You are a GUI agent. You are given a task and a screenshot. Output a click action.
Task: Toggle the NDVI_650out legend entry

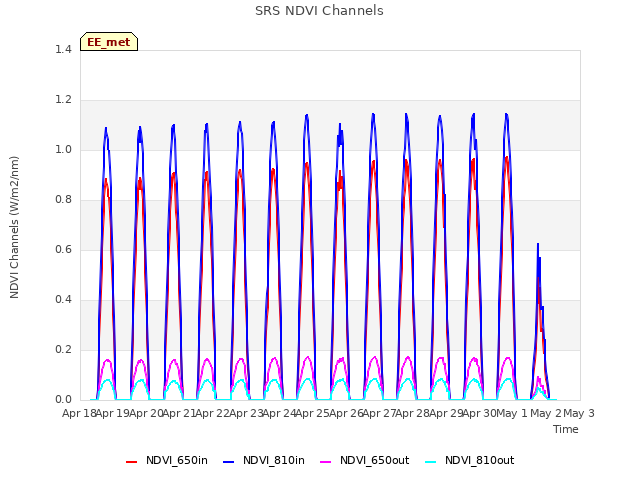tap(364, 460)
